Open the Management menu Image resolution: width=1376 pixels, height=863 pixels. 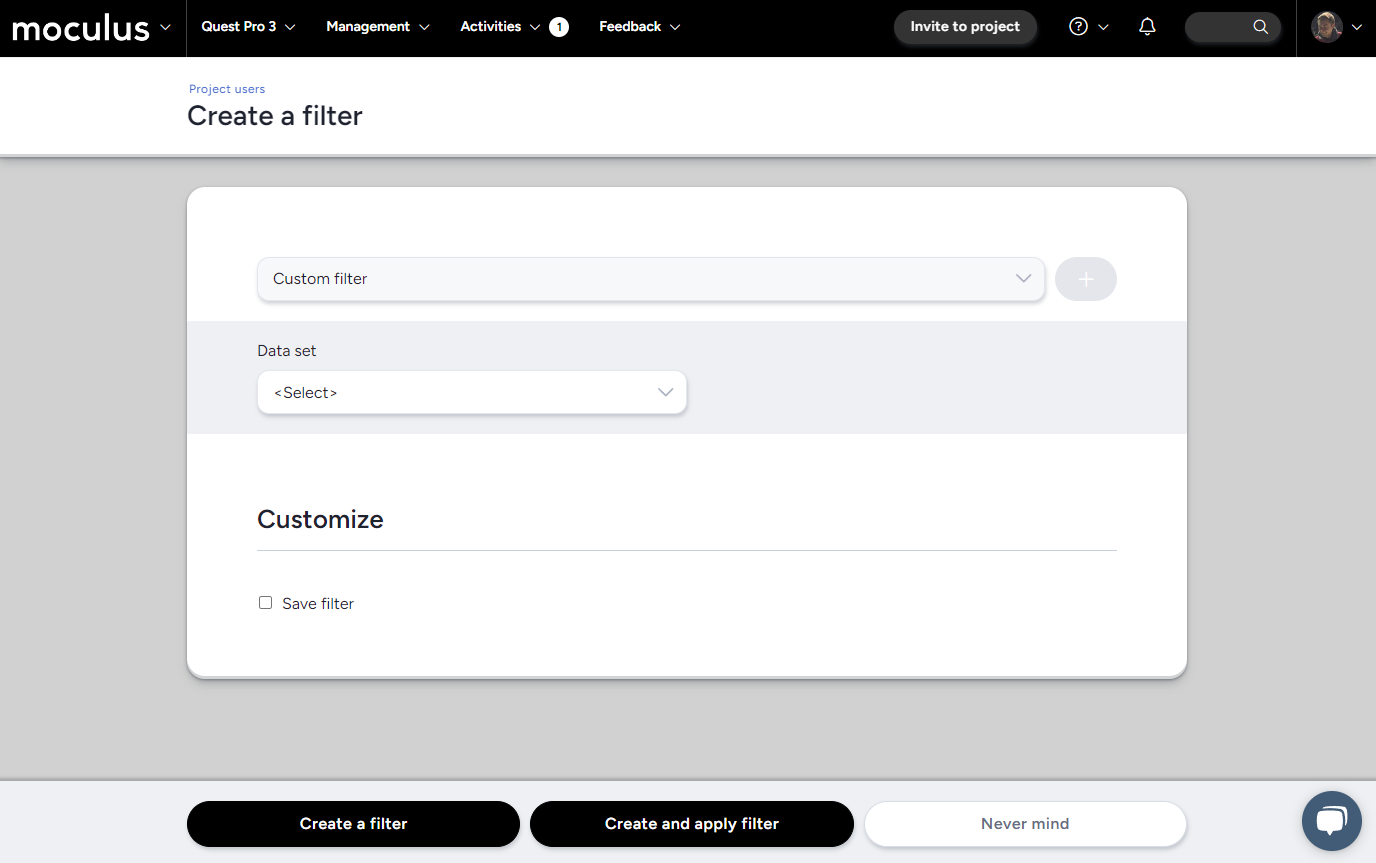click(x=377, y=27)
